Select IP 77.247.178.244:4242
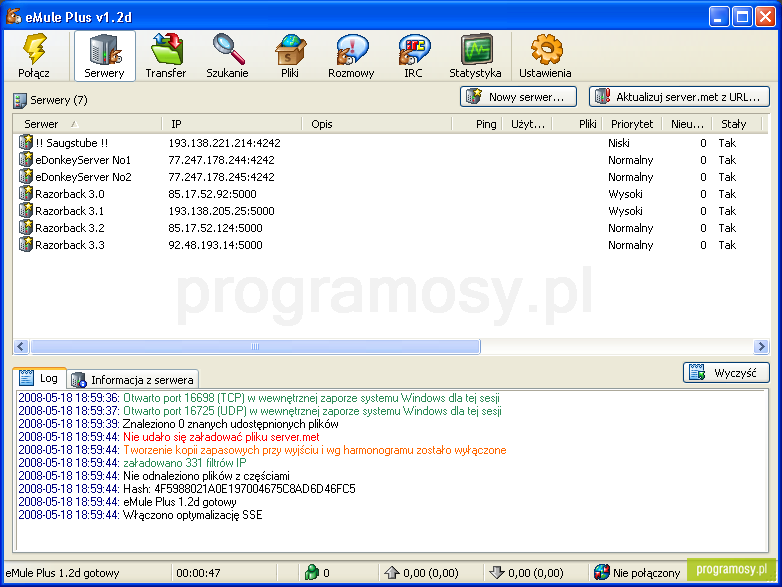 (x=221, y=160)
